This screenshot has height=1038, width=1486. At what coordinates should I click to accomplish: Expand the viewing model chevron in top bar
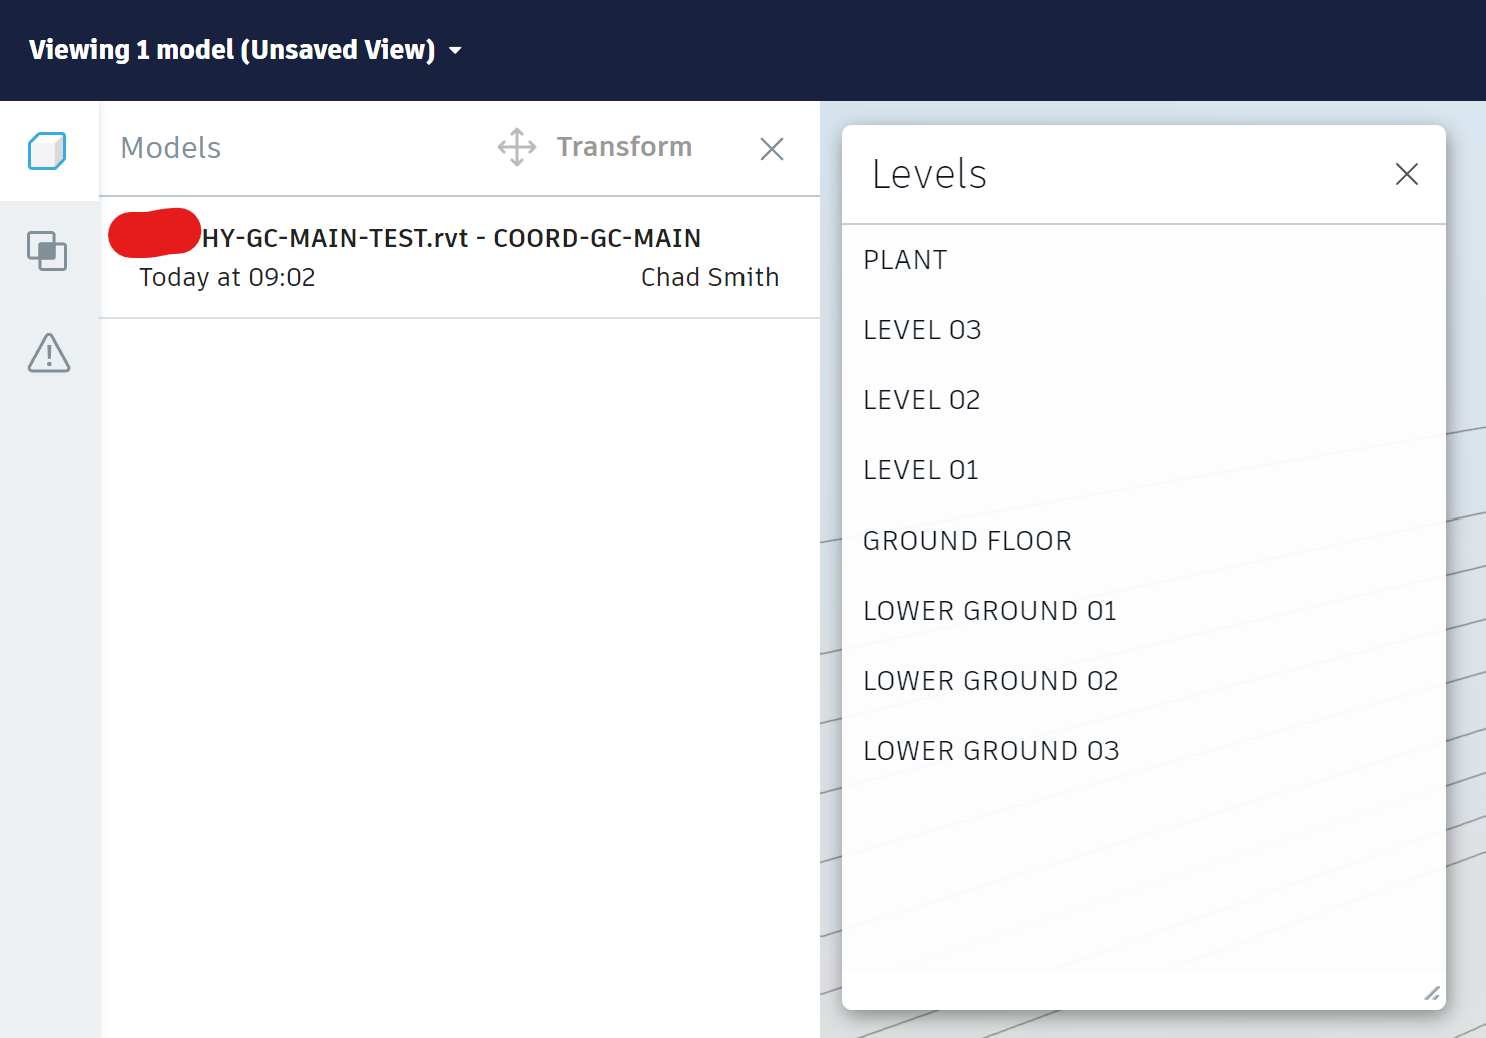click(x=455, y=50)
